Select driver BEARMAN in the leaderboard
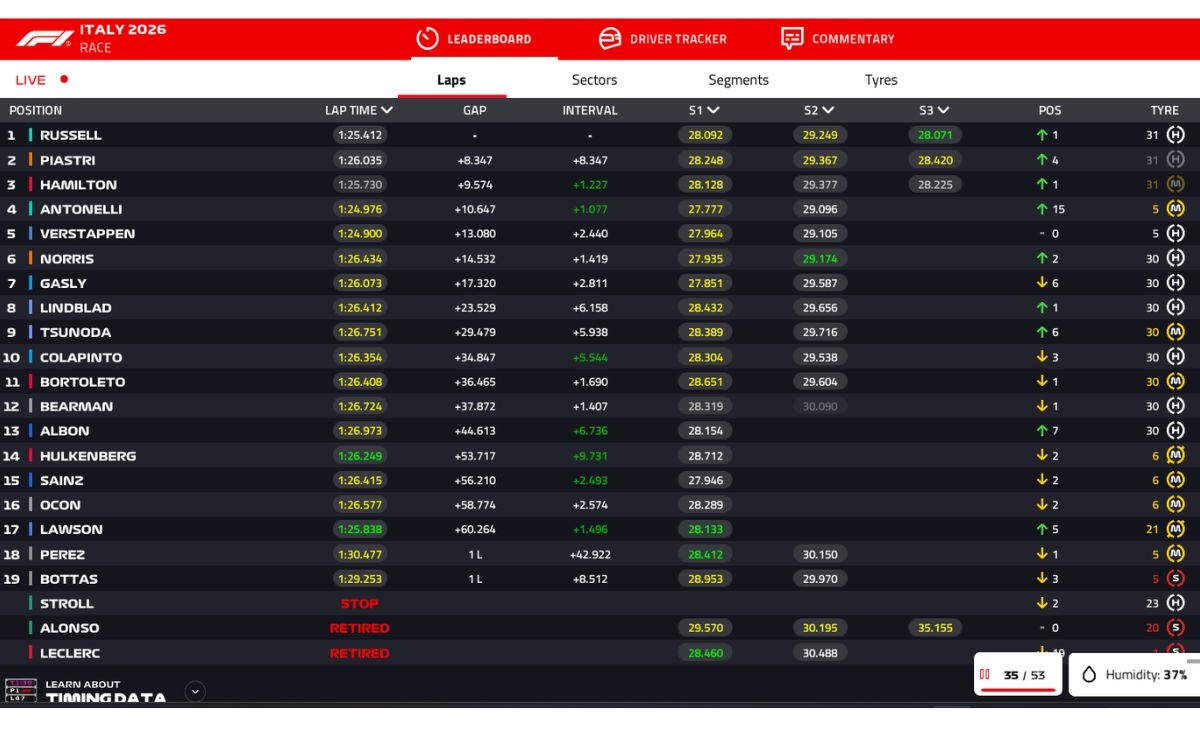 76,406
